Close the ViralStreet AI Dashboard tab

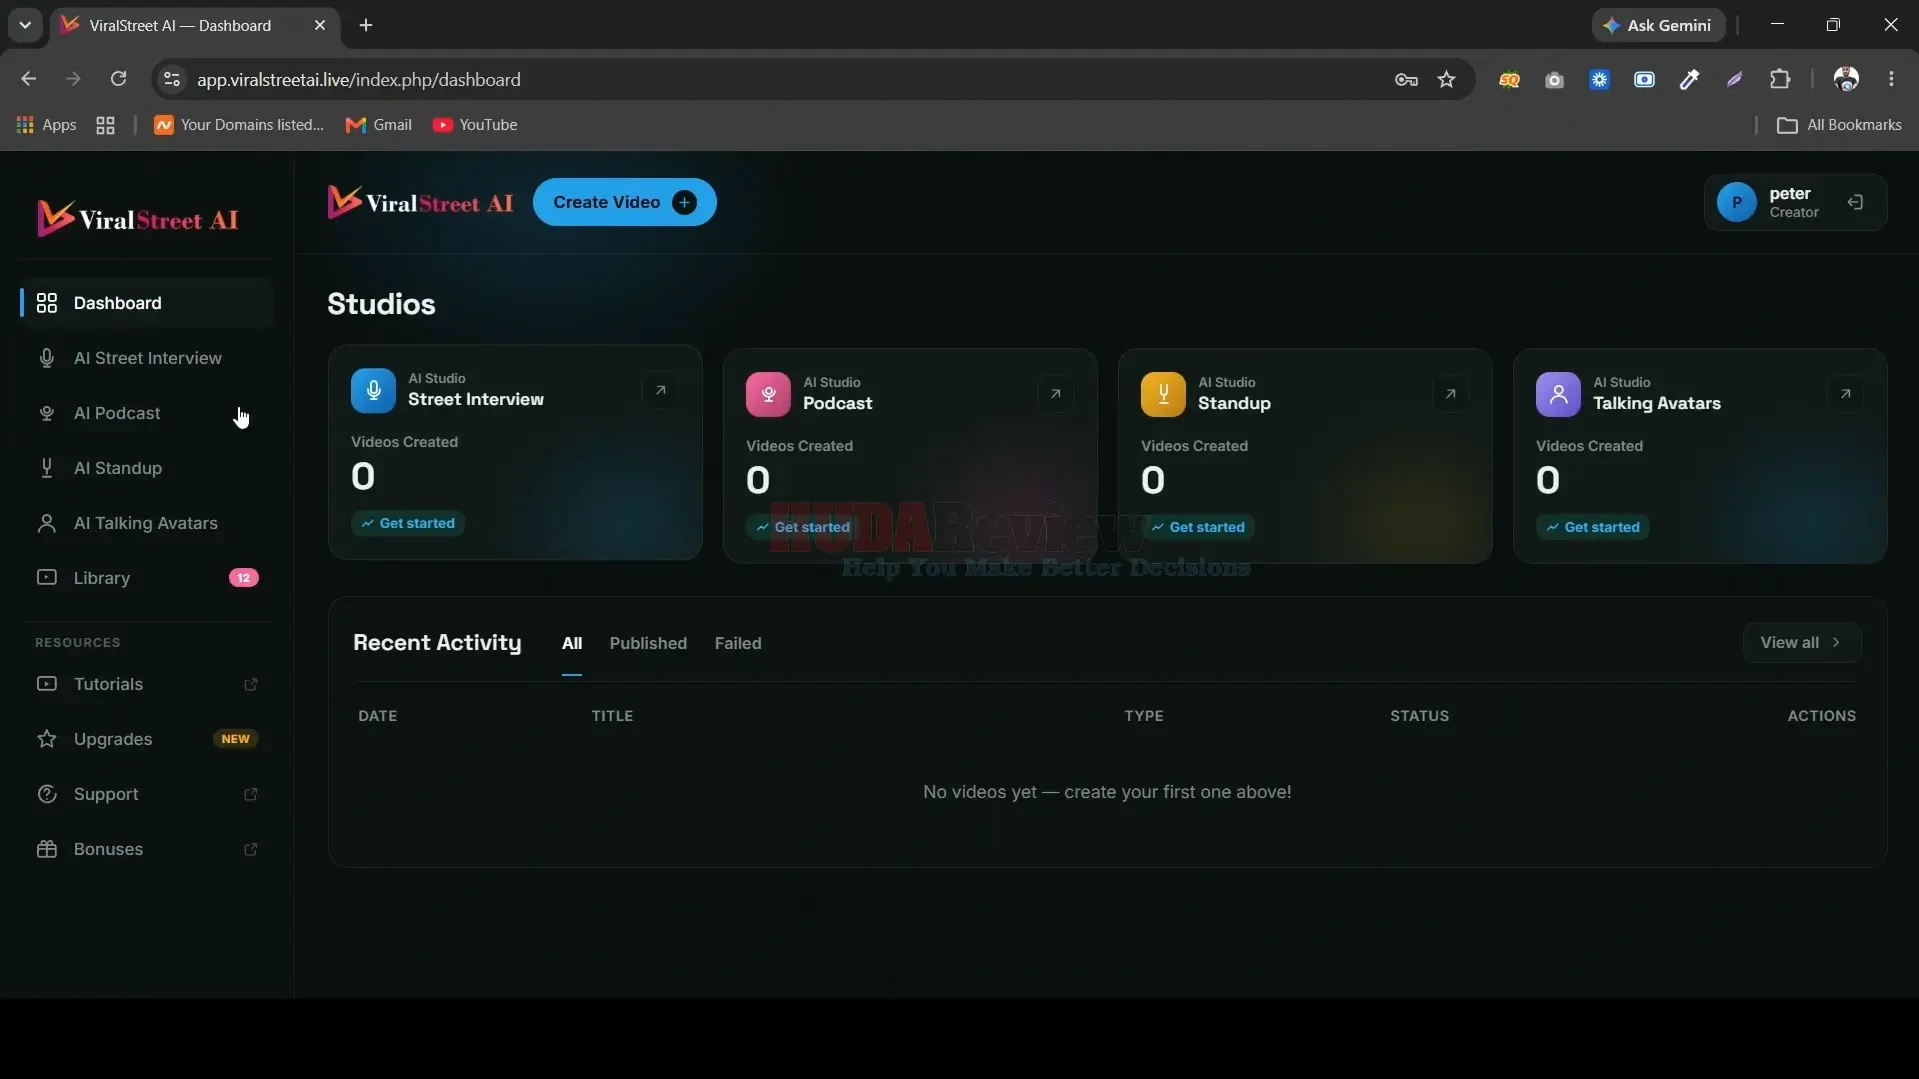pyautogui.click(x=320, y=25)
